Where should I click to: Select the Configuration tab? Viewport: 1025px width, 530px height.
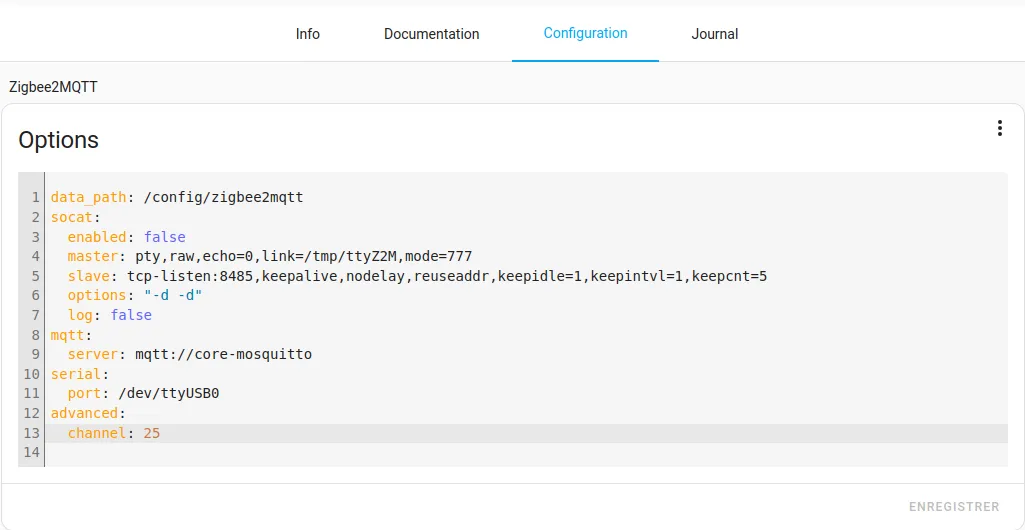click(x=585, y=33)
